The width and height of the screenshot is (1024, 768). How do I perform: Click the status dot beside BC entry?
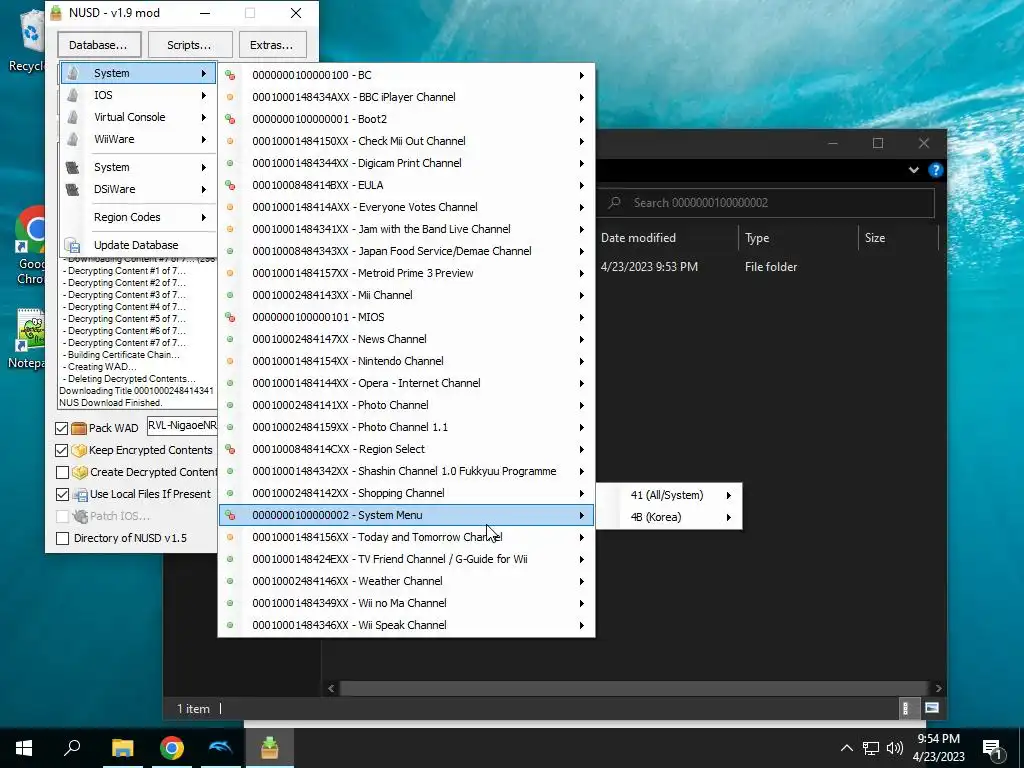(230, 75)
